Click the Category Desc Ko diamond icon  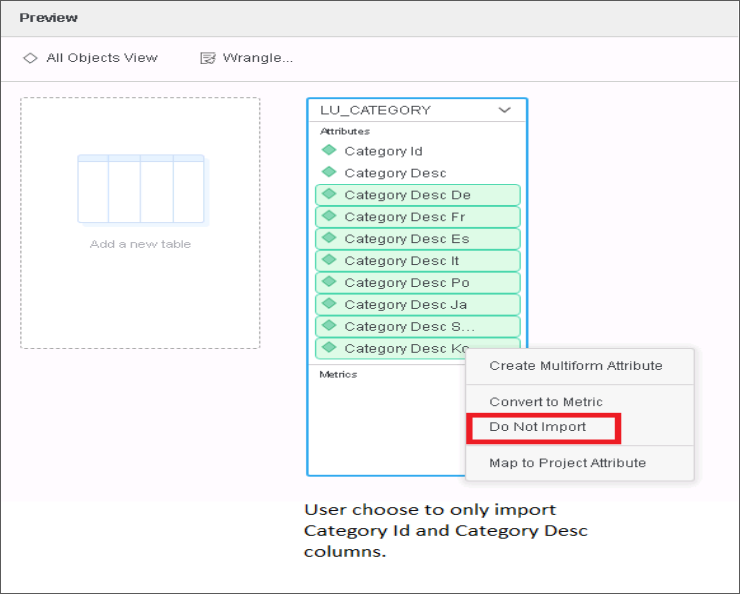(329, 348)
